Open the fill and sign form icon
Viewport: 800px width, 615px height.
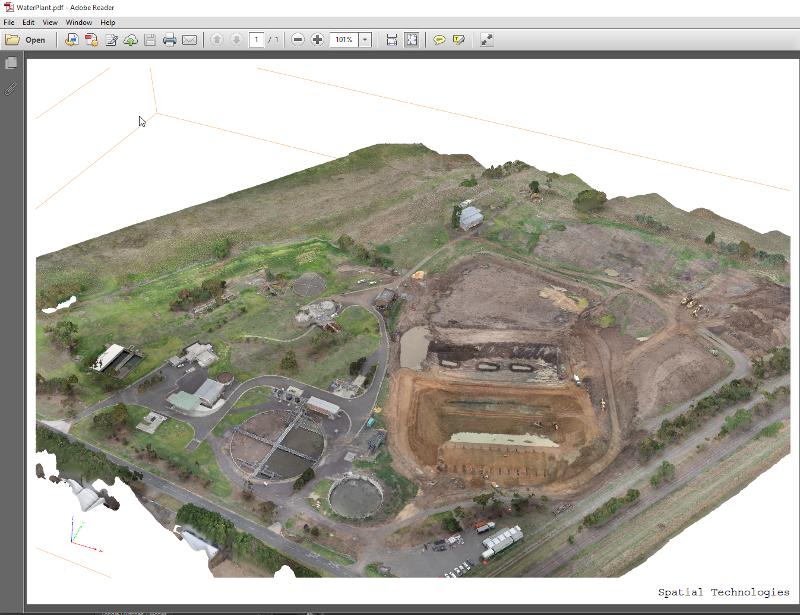(110, 40)
